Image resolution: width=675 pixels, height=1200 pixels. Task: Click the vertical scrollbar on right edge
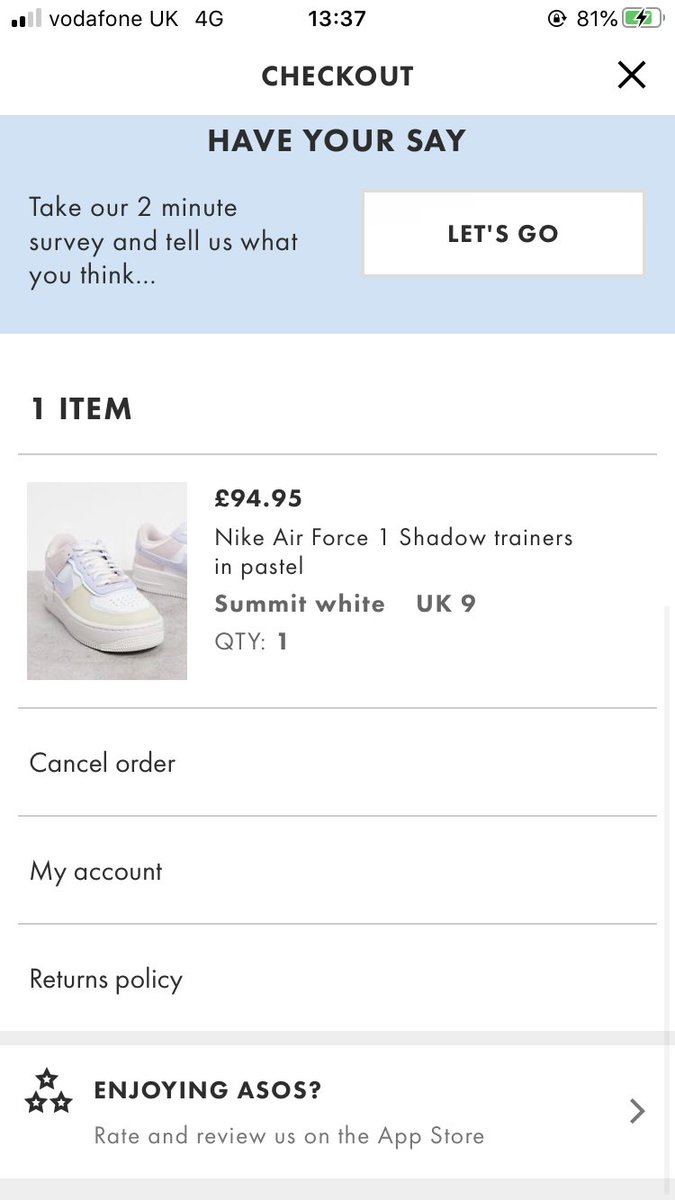tap(668, 850)
